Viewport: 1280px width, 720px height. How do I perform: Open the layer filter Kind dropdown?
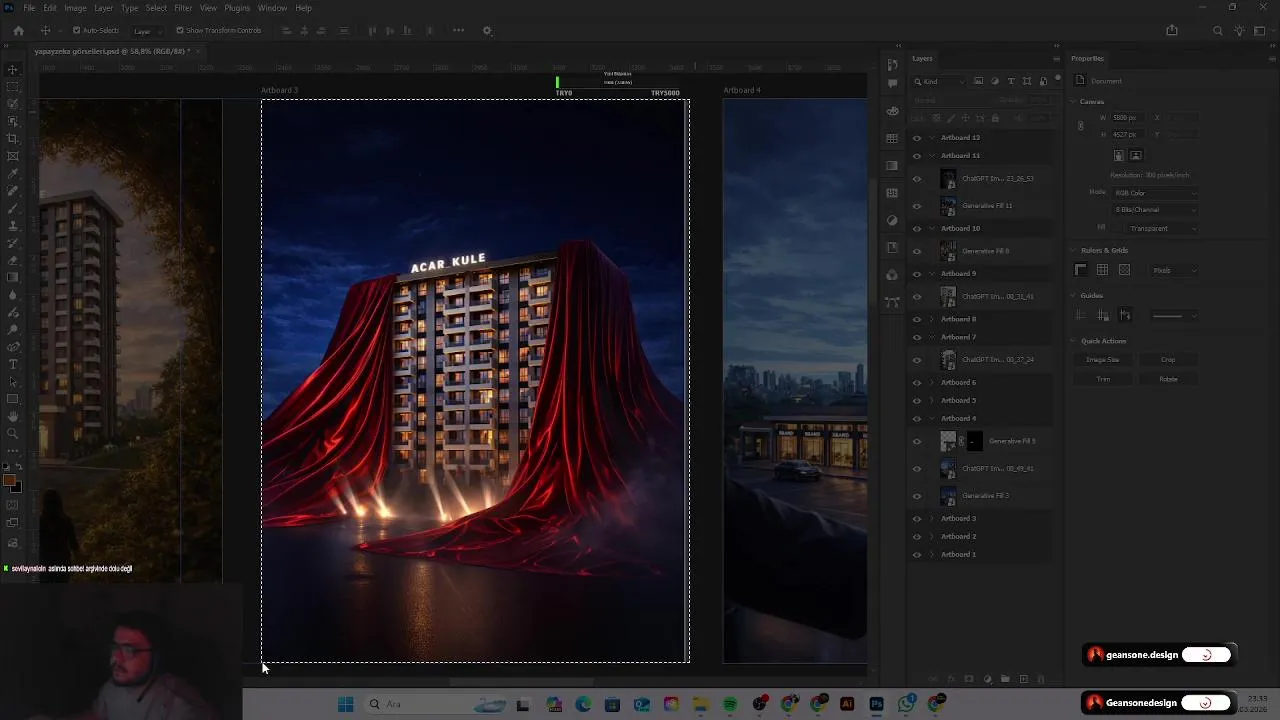(940, 81)
